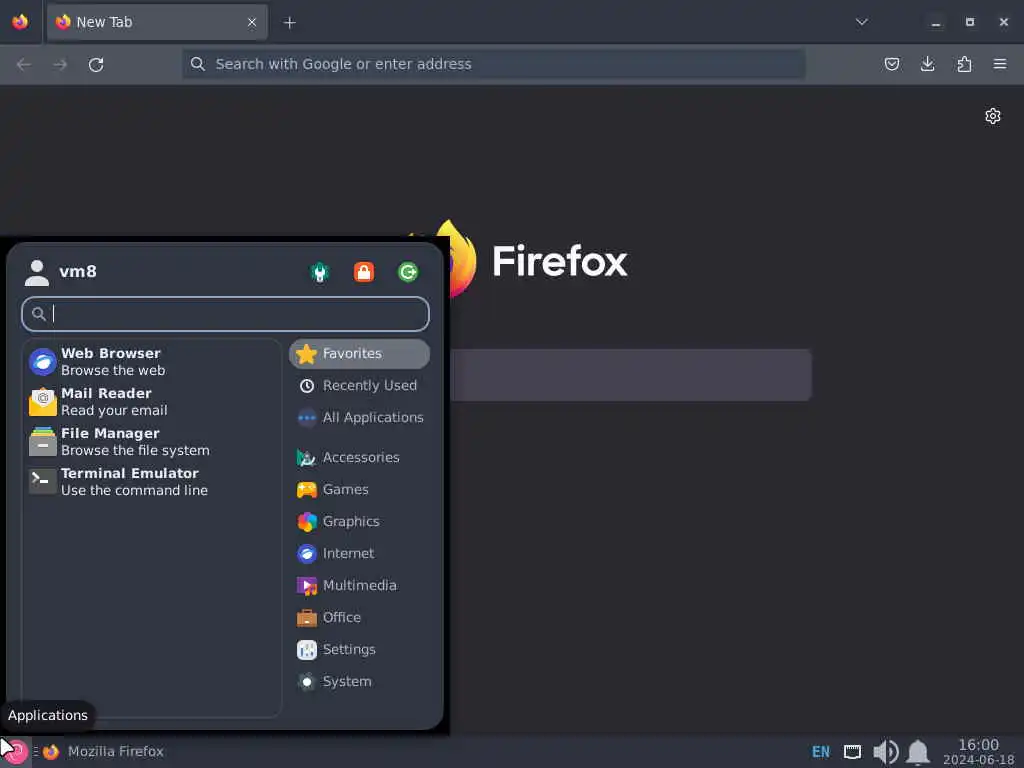Click the Firefox View icon
Screen dimensions: 1024x768
click(x=20, y=22)
